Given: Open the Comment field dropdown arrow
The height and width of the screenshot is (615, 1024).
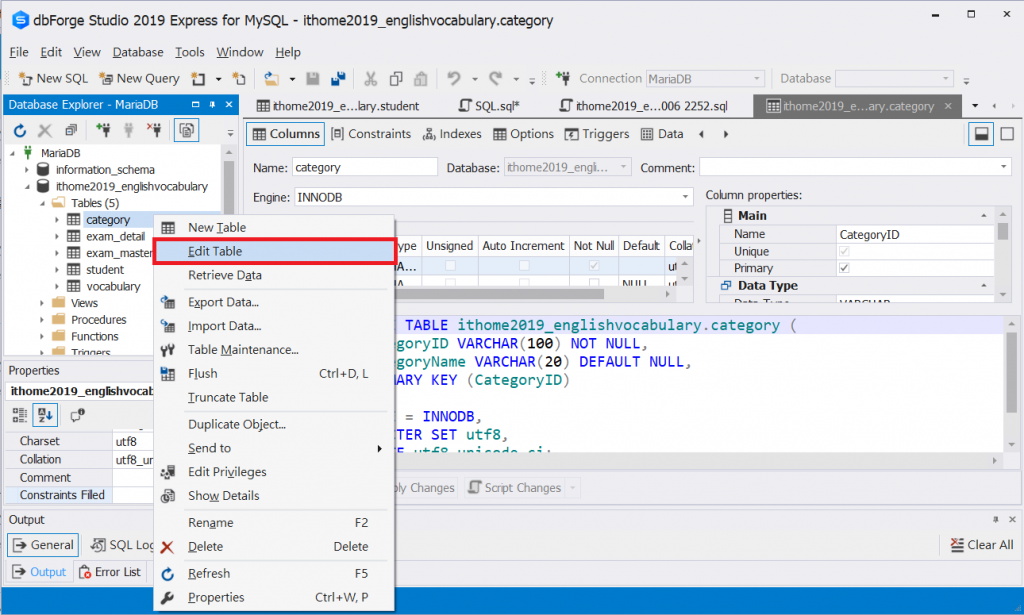Looking at the screenshot, I should [1004, 167].
